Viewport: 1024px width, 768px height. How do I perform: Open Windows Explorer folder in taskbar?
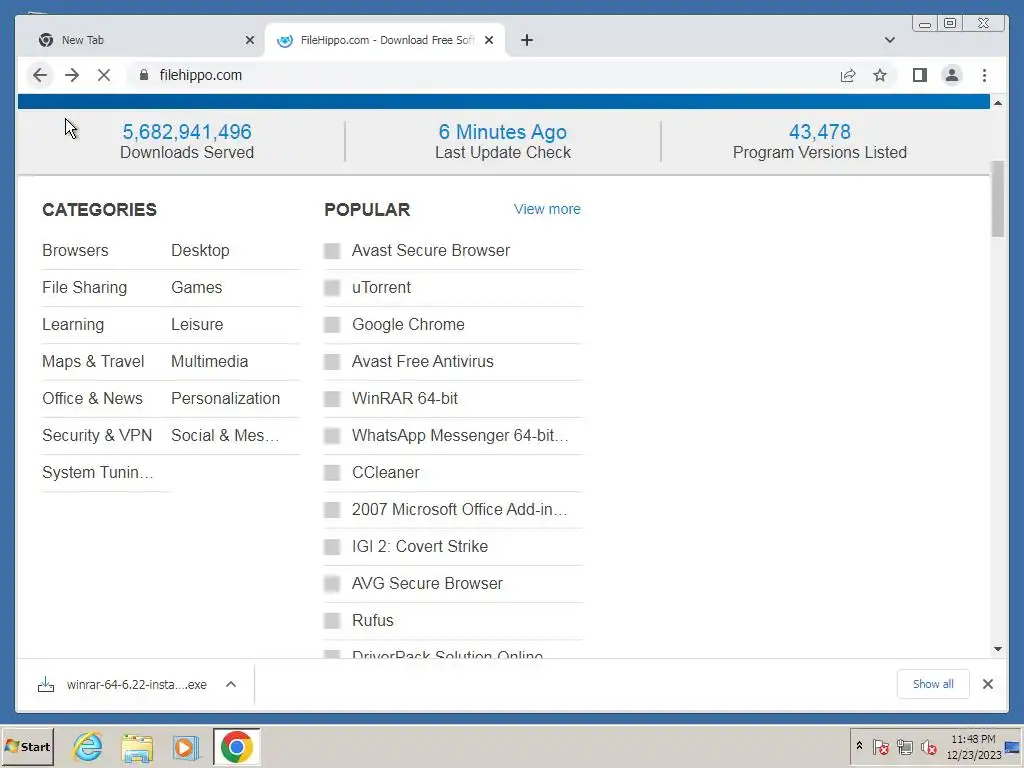[137, 748]
